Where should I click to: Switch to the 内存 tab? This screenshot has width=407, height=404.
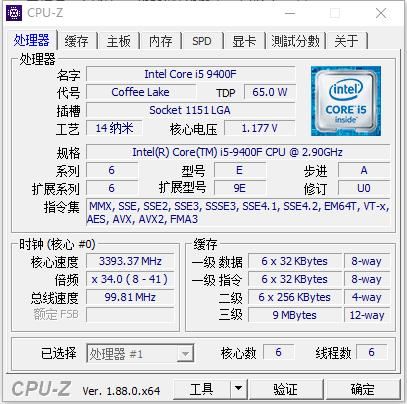tap(161, 41)
